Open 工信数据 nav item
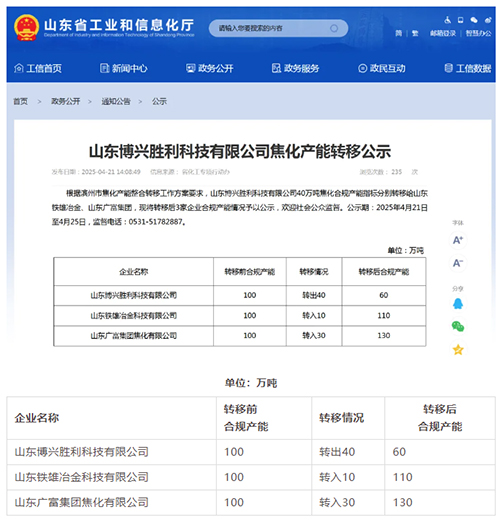 [468, 68]
